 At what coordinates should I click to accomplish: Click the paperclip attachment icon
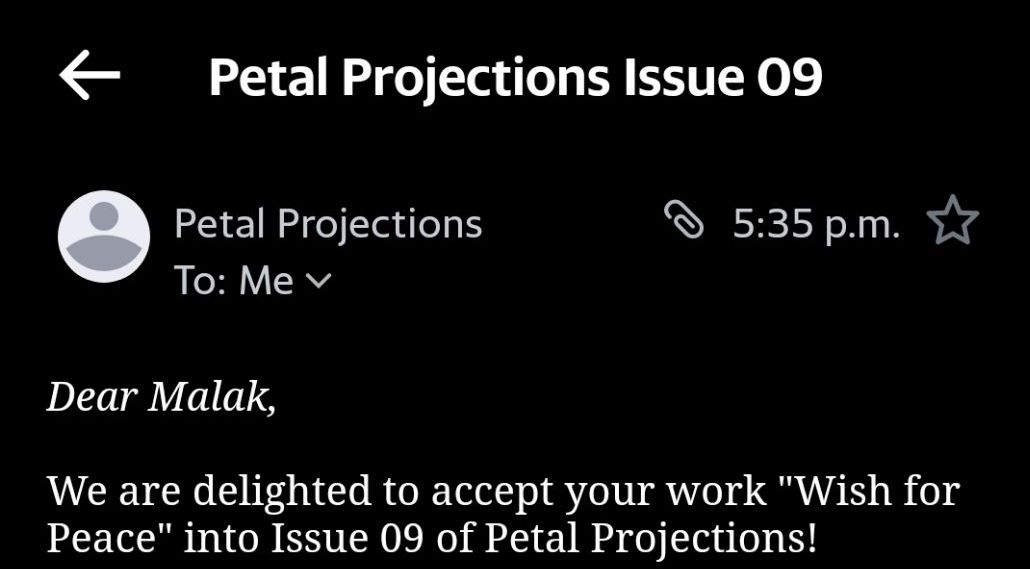(x=685, y=222)
